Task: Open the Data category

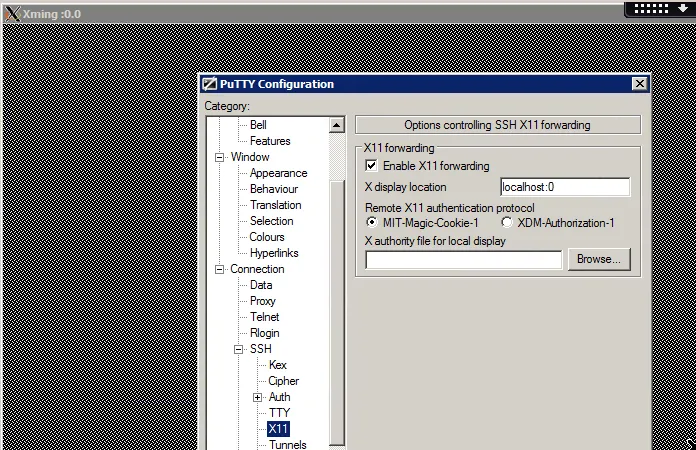Action: (x=261, y=284)
